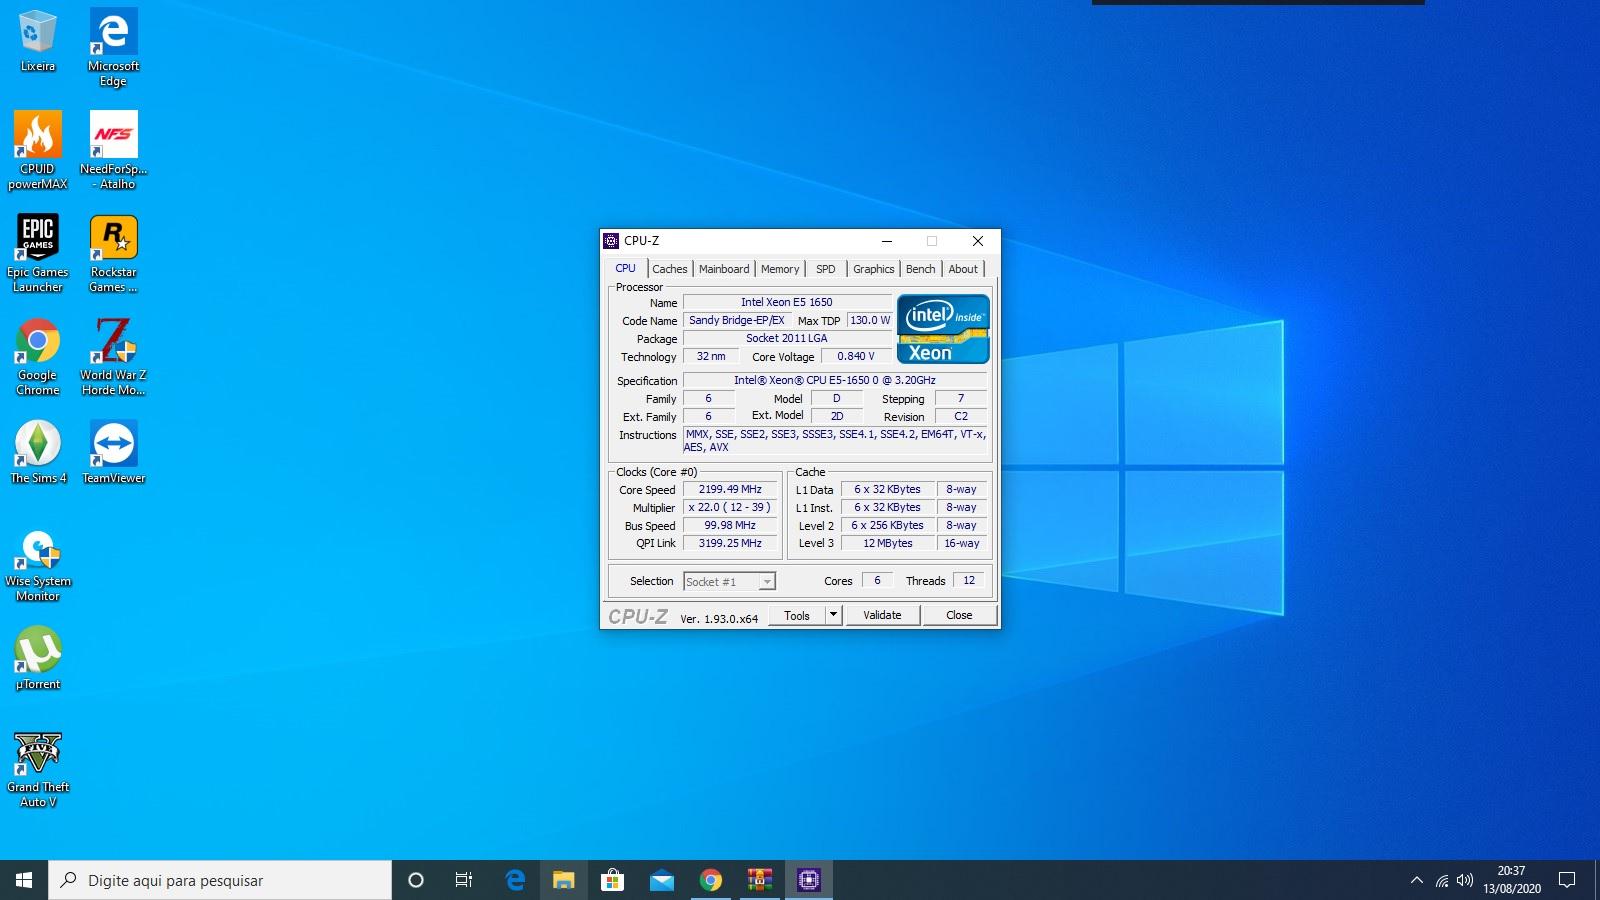
Task: Switch to the SPD tab
Action: (x=826, y=269)
